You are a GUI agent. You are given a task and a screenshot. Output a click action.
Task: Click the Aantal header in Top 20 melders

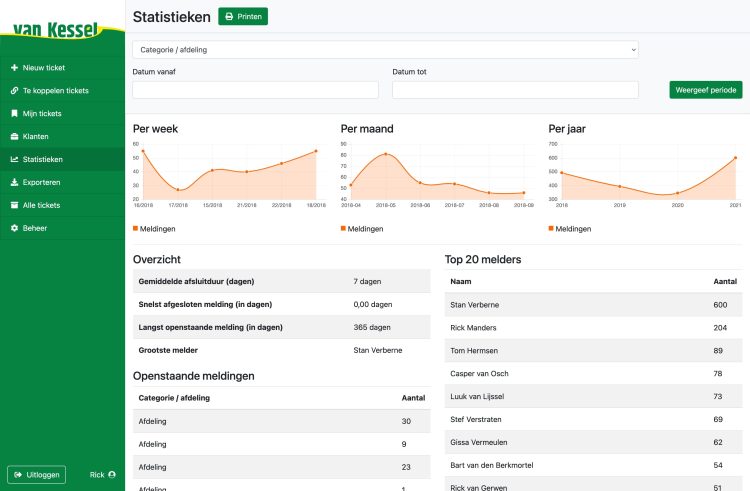pyautogui.click(x=725, y=282)
